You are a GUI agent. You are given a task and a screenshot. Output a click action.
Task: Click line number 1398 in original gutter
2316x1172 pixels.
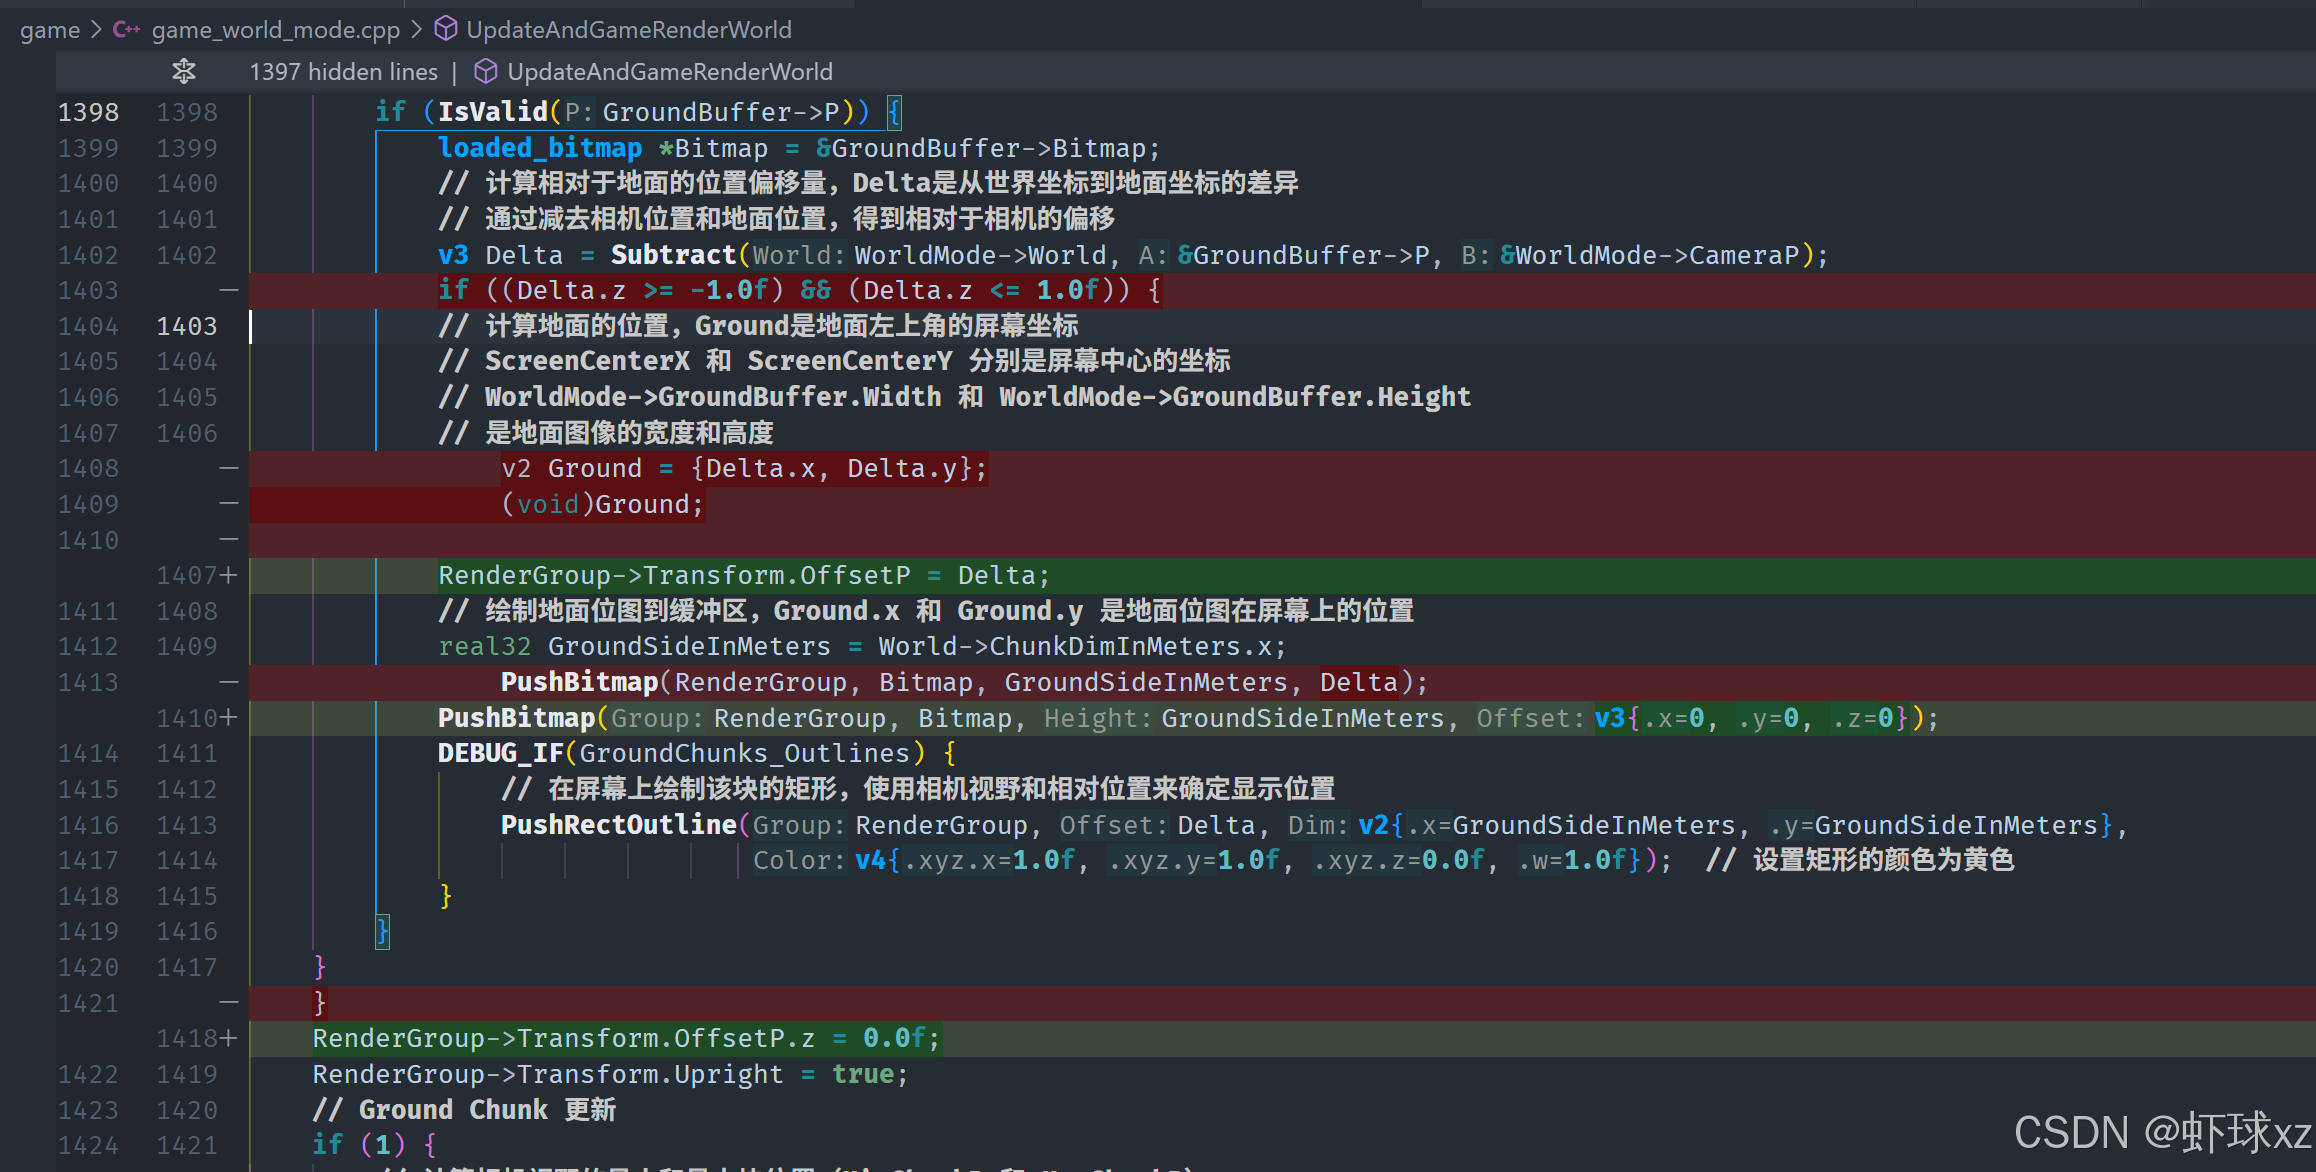[88, 112]
